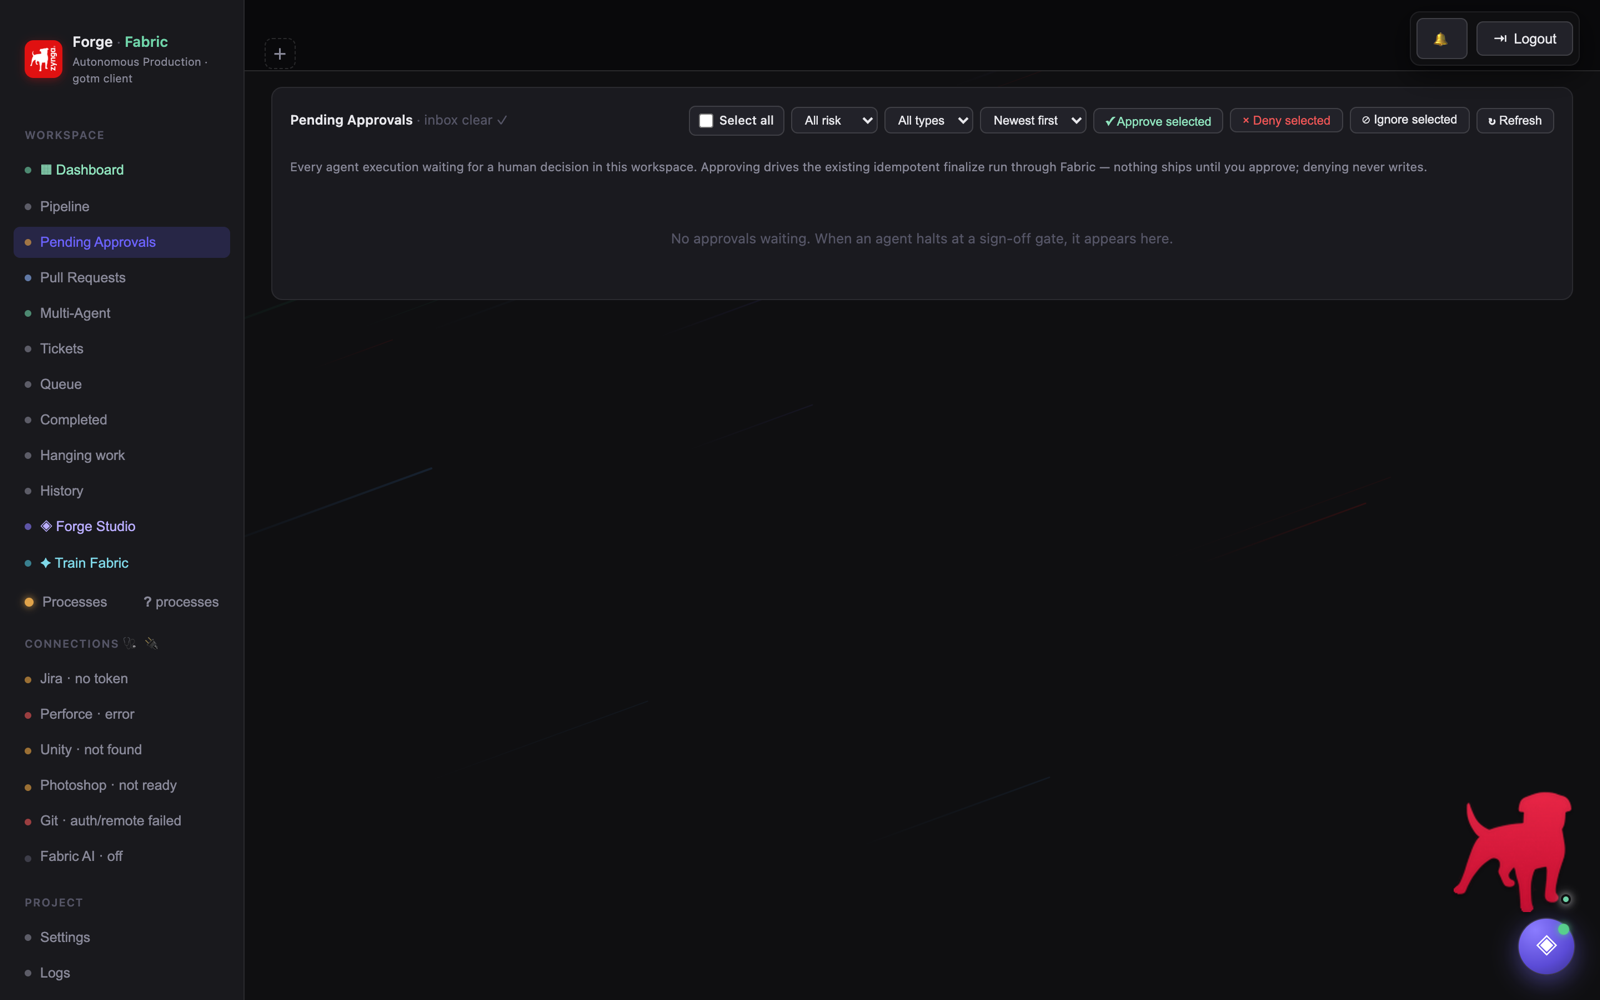This screenshot has height=1000, width=1600.
Task: Go to Dashboard in sidebar
Action: click(122, 170)
